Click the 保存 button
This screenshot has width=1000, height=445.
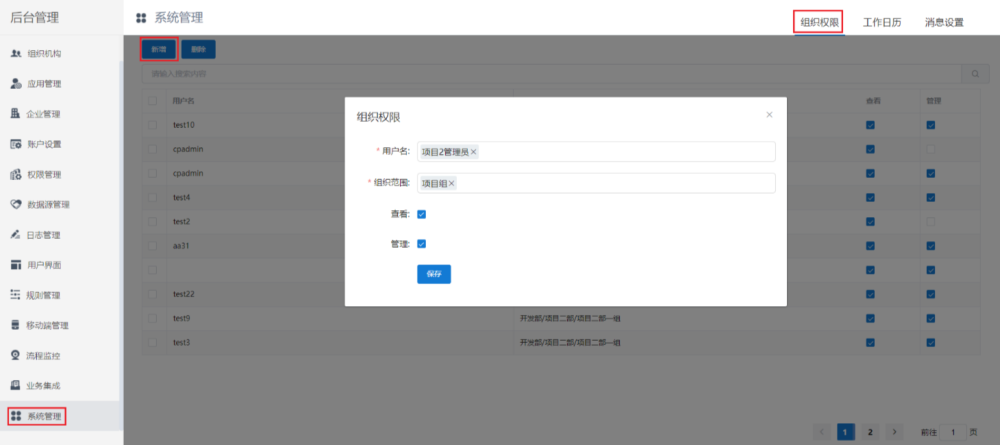(434, 274)
